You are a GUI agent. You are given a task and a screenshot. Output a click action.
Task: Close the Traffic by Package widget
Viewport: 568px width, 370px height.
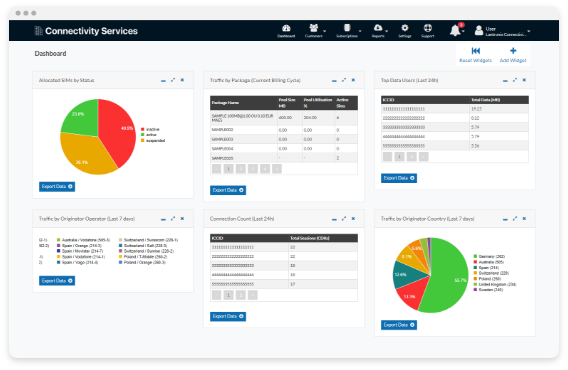(353, 80)
